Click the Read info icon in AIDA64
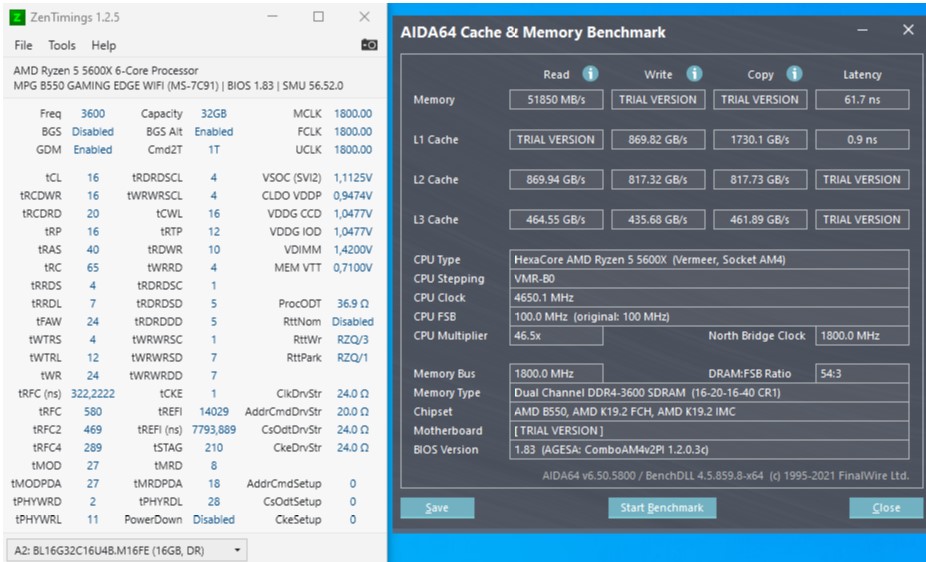Image resolution: width=926 pixels, height=562 pixels. point(590,74)
